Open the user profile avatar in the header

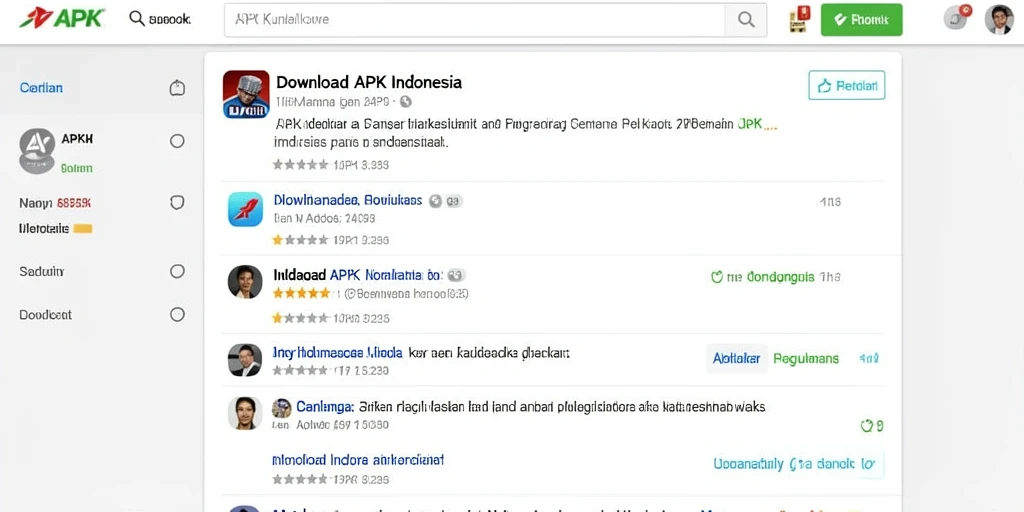[999, 20]
